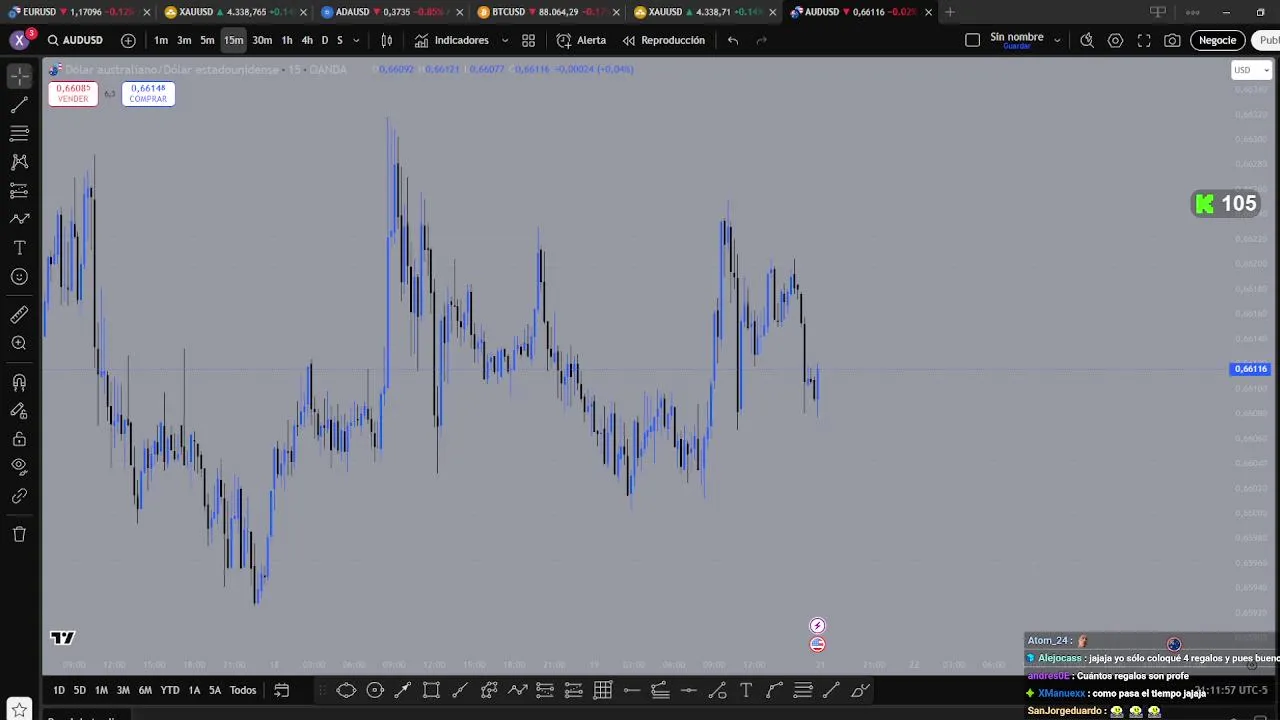Set chart range to 6M
Viewport: 1280px width, 720px height.
(x=145, y=690)
